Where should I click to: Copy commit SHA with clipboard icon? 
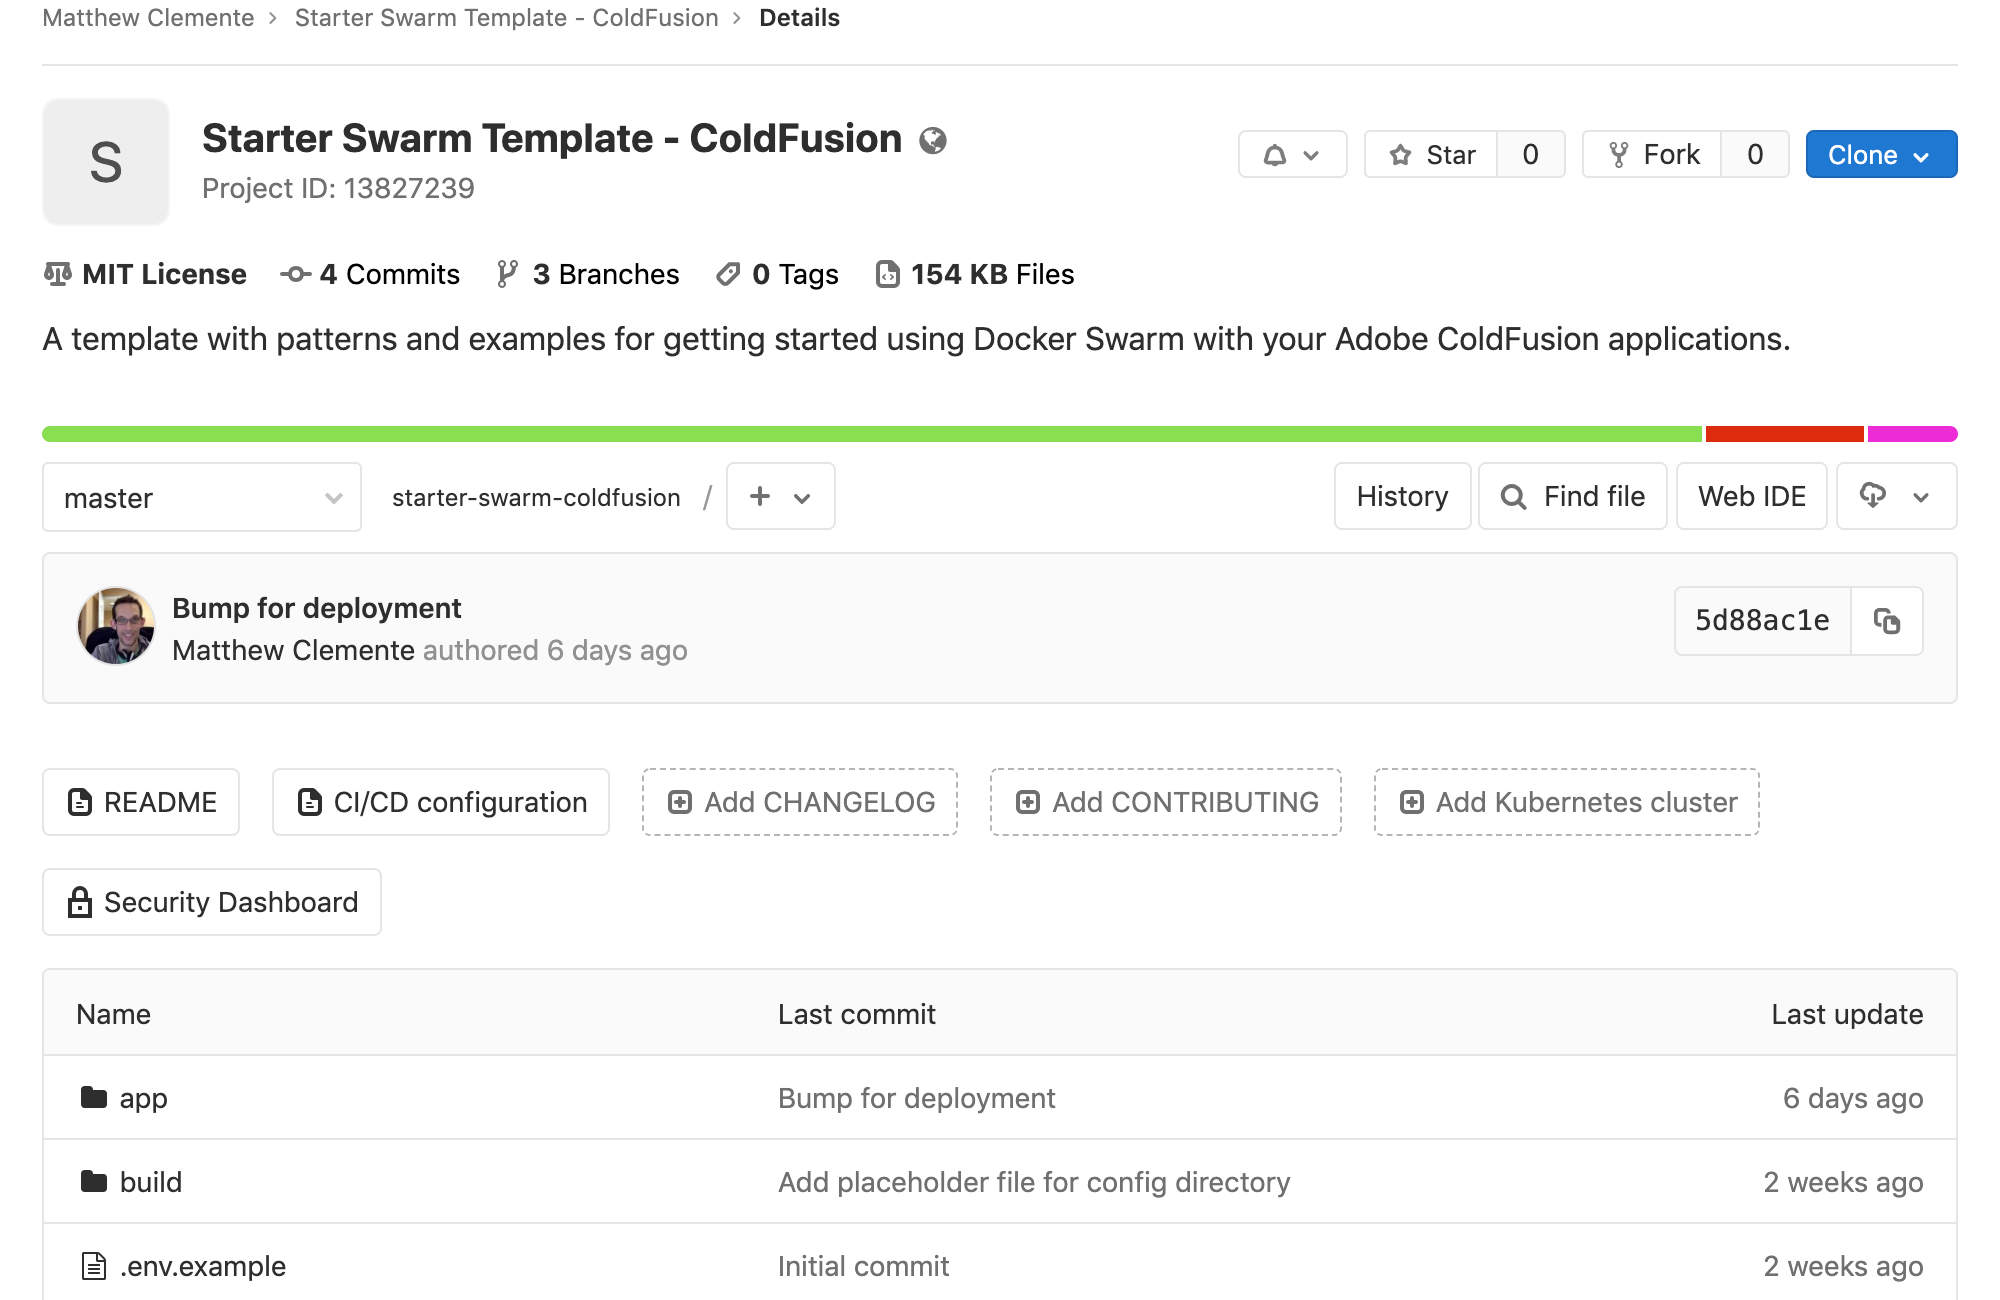(x=1886, y=621)
